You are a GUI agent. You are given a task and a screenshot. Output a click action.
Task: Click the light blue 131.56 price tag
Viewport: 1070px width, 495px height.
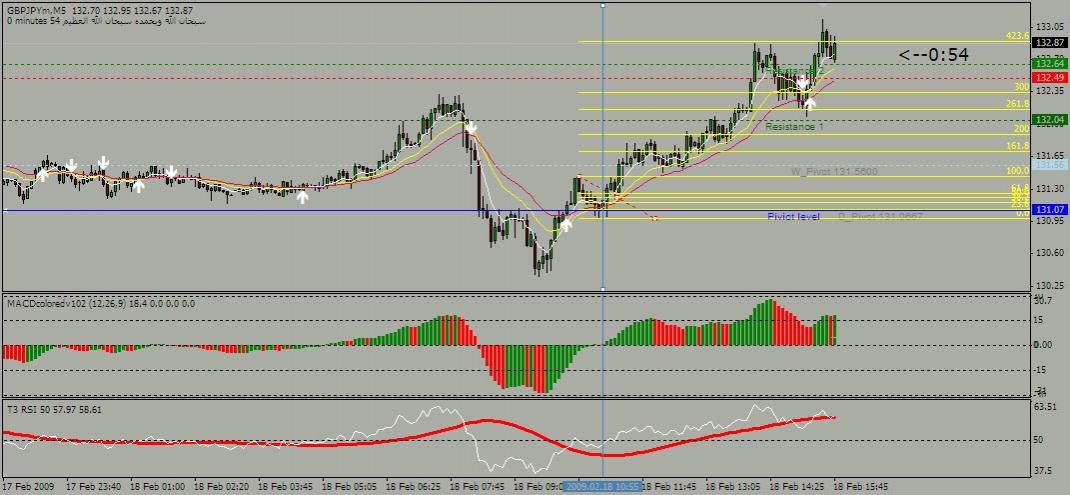click(x=1050, y=165)
